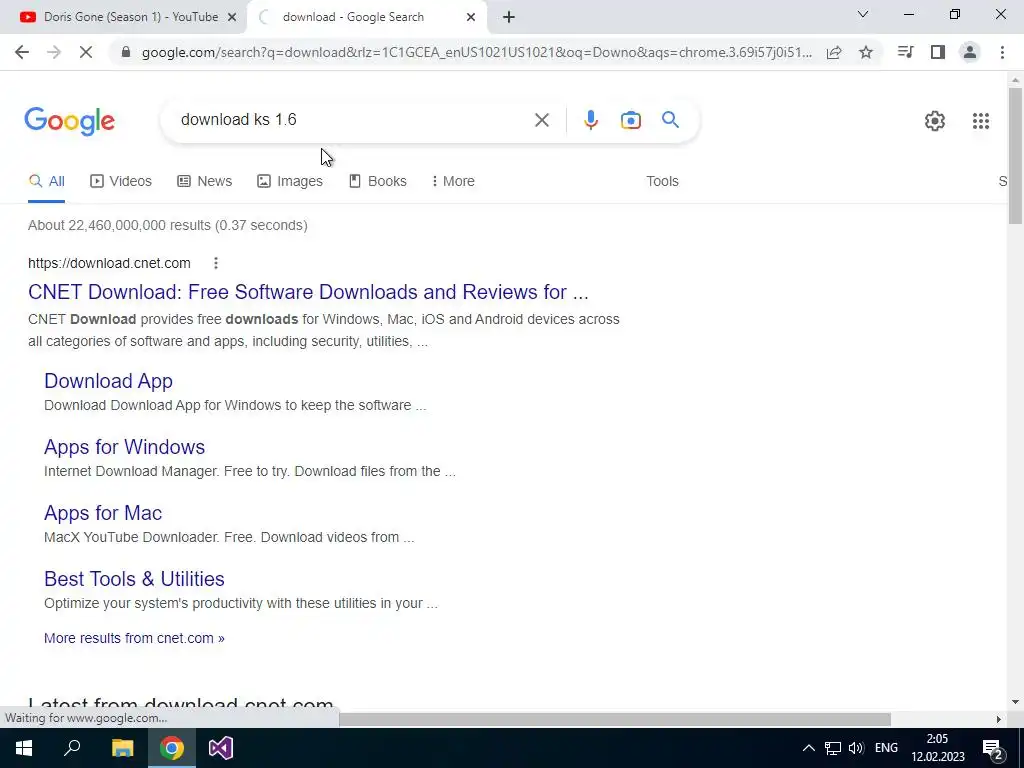The image size is (1024, 768).
Task: Click the scroll right arrow
Action: pos(999,719)
